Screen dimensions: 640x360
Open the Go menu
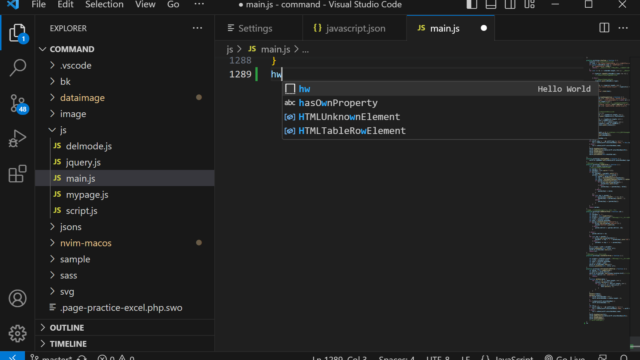coord(173,4)
